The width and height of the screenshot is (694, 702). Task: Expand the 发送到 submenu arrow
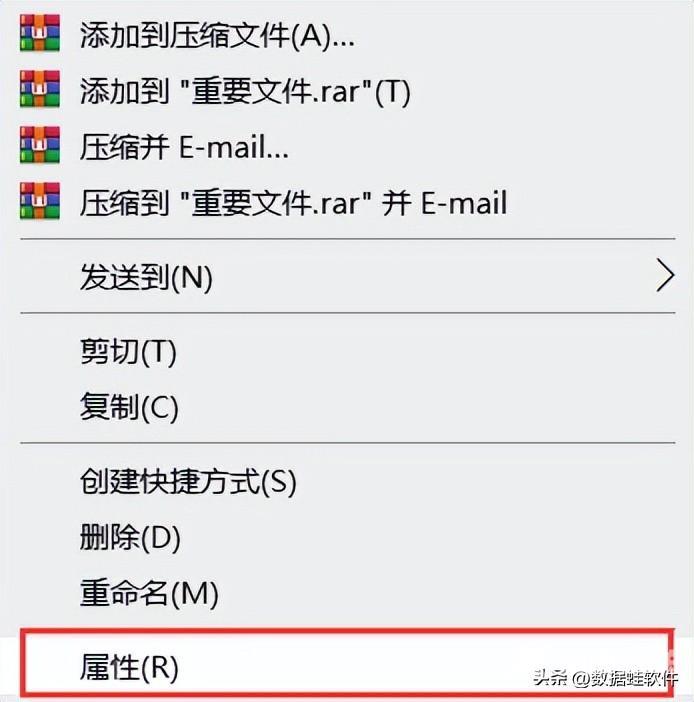(x=665, y=276)
